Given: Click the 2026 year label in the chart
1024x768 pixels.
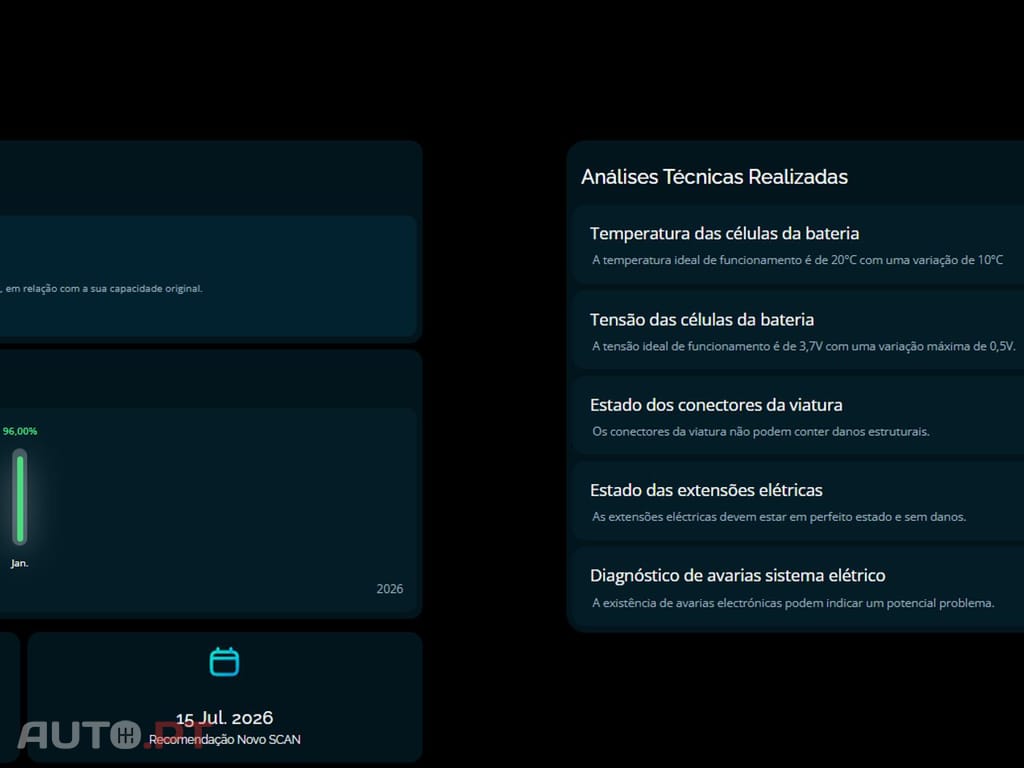Looking at the screenshot, I should point(390,589).
